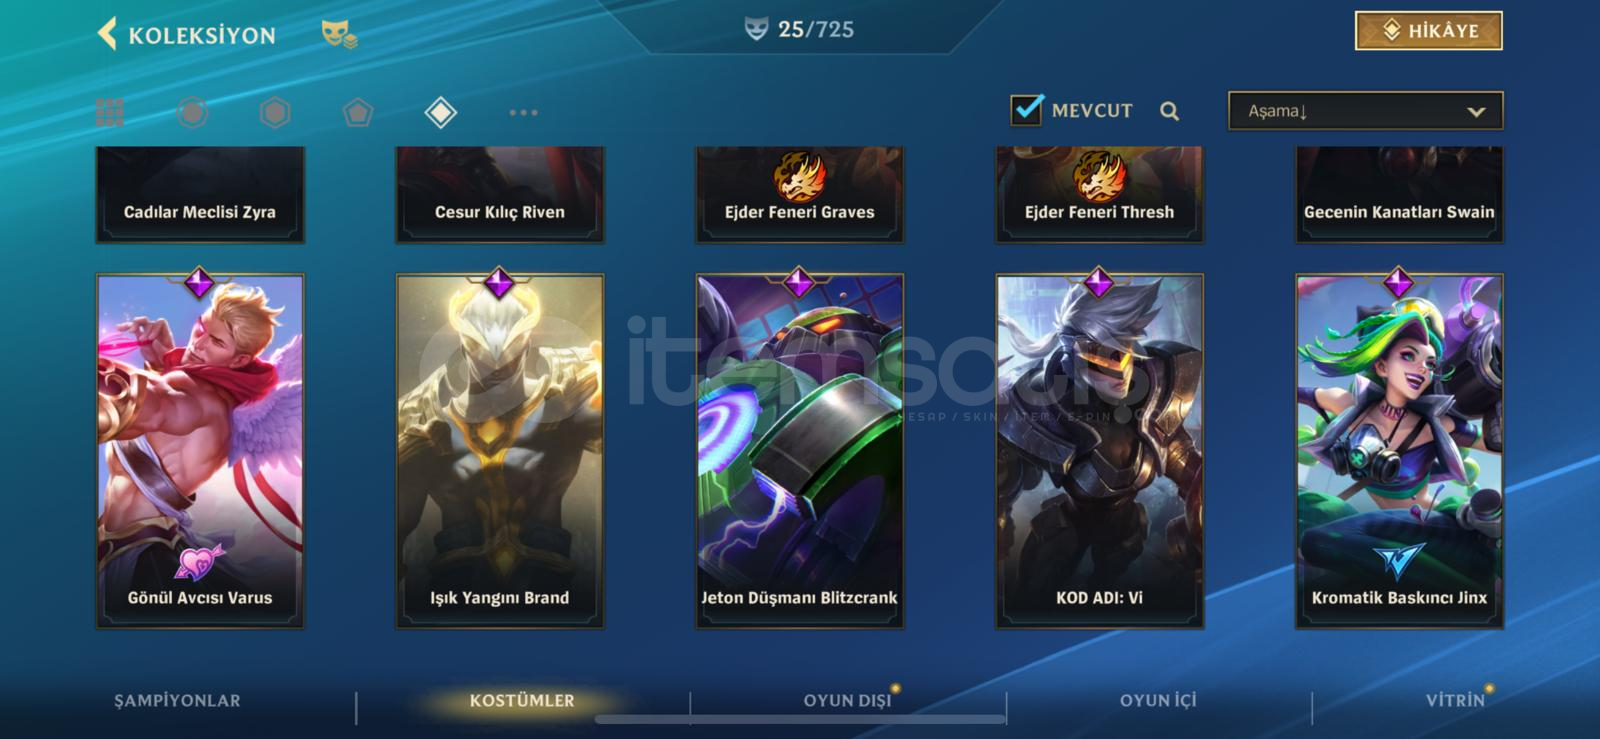Select the Gönül Avcısı Varus skin card
This screenshot has height=739, width=1600.
click(200, 450)
